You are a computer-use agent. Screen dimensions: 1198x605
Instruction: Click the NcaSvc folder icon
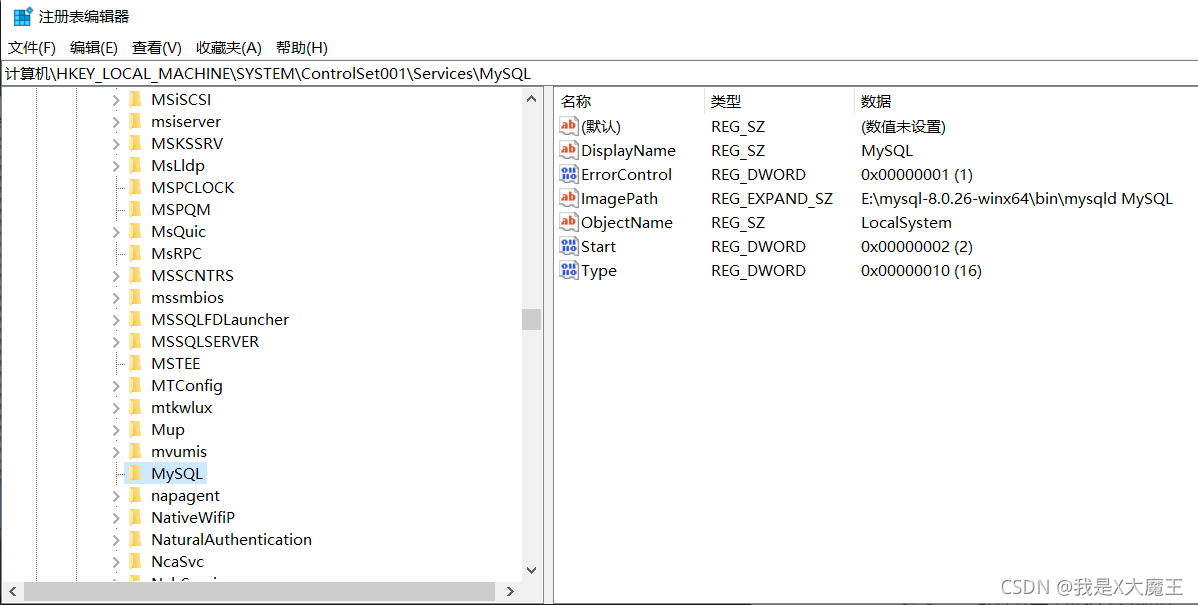click(x=135, y=561)
